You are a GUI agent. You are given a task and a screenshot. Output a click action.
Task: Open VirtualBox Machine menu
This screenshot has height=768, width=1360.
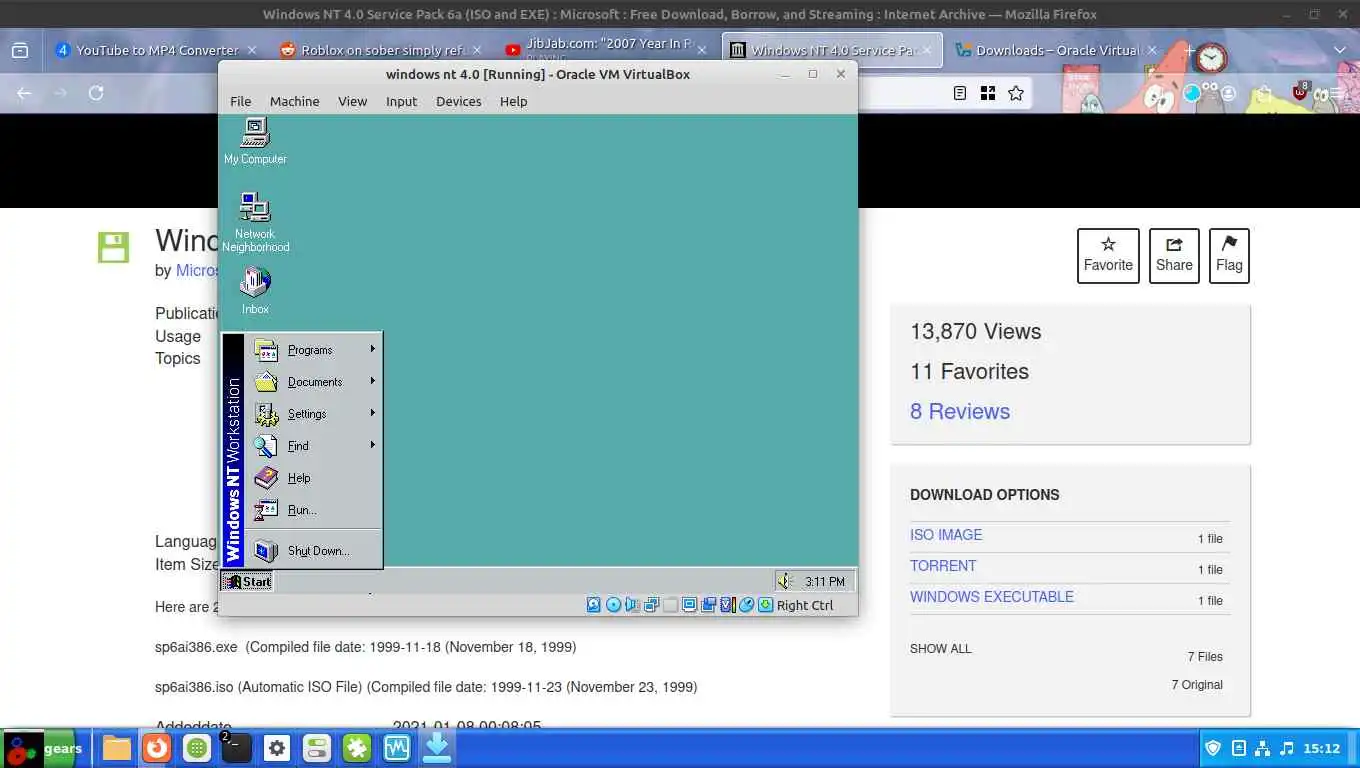pyautogui.click(x=295, y=101)
